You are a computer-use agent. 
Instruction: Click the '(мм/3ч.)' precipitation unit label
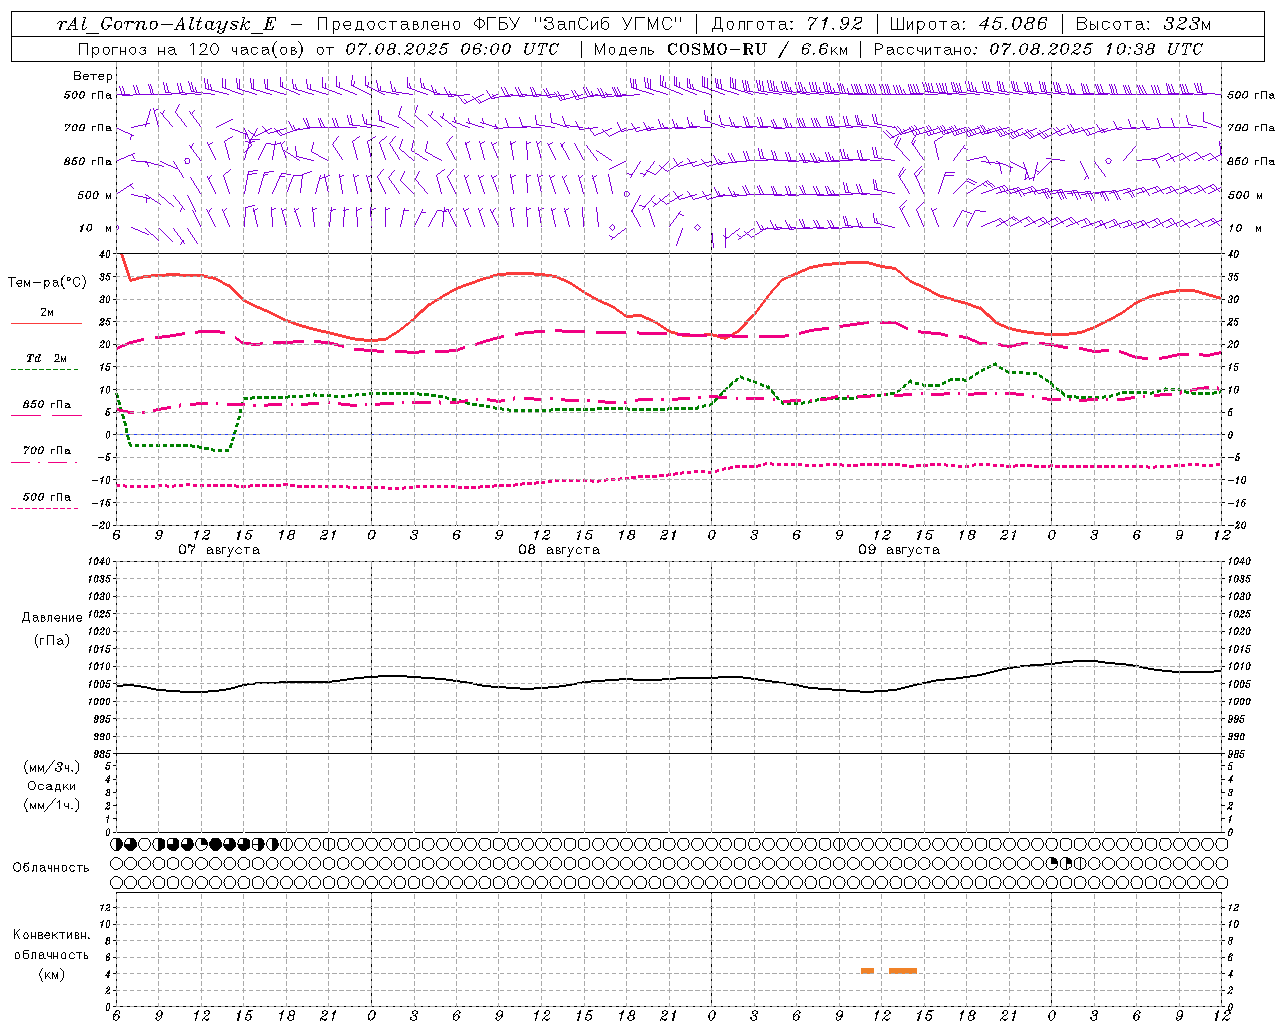(x=52, y=767)
